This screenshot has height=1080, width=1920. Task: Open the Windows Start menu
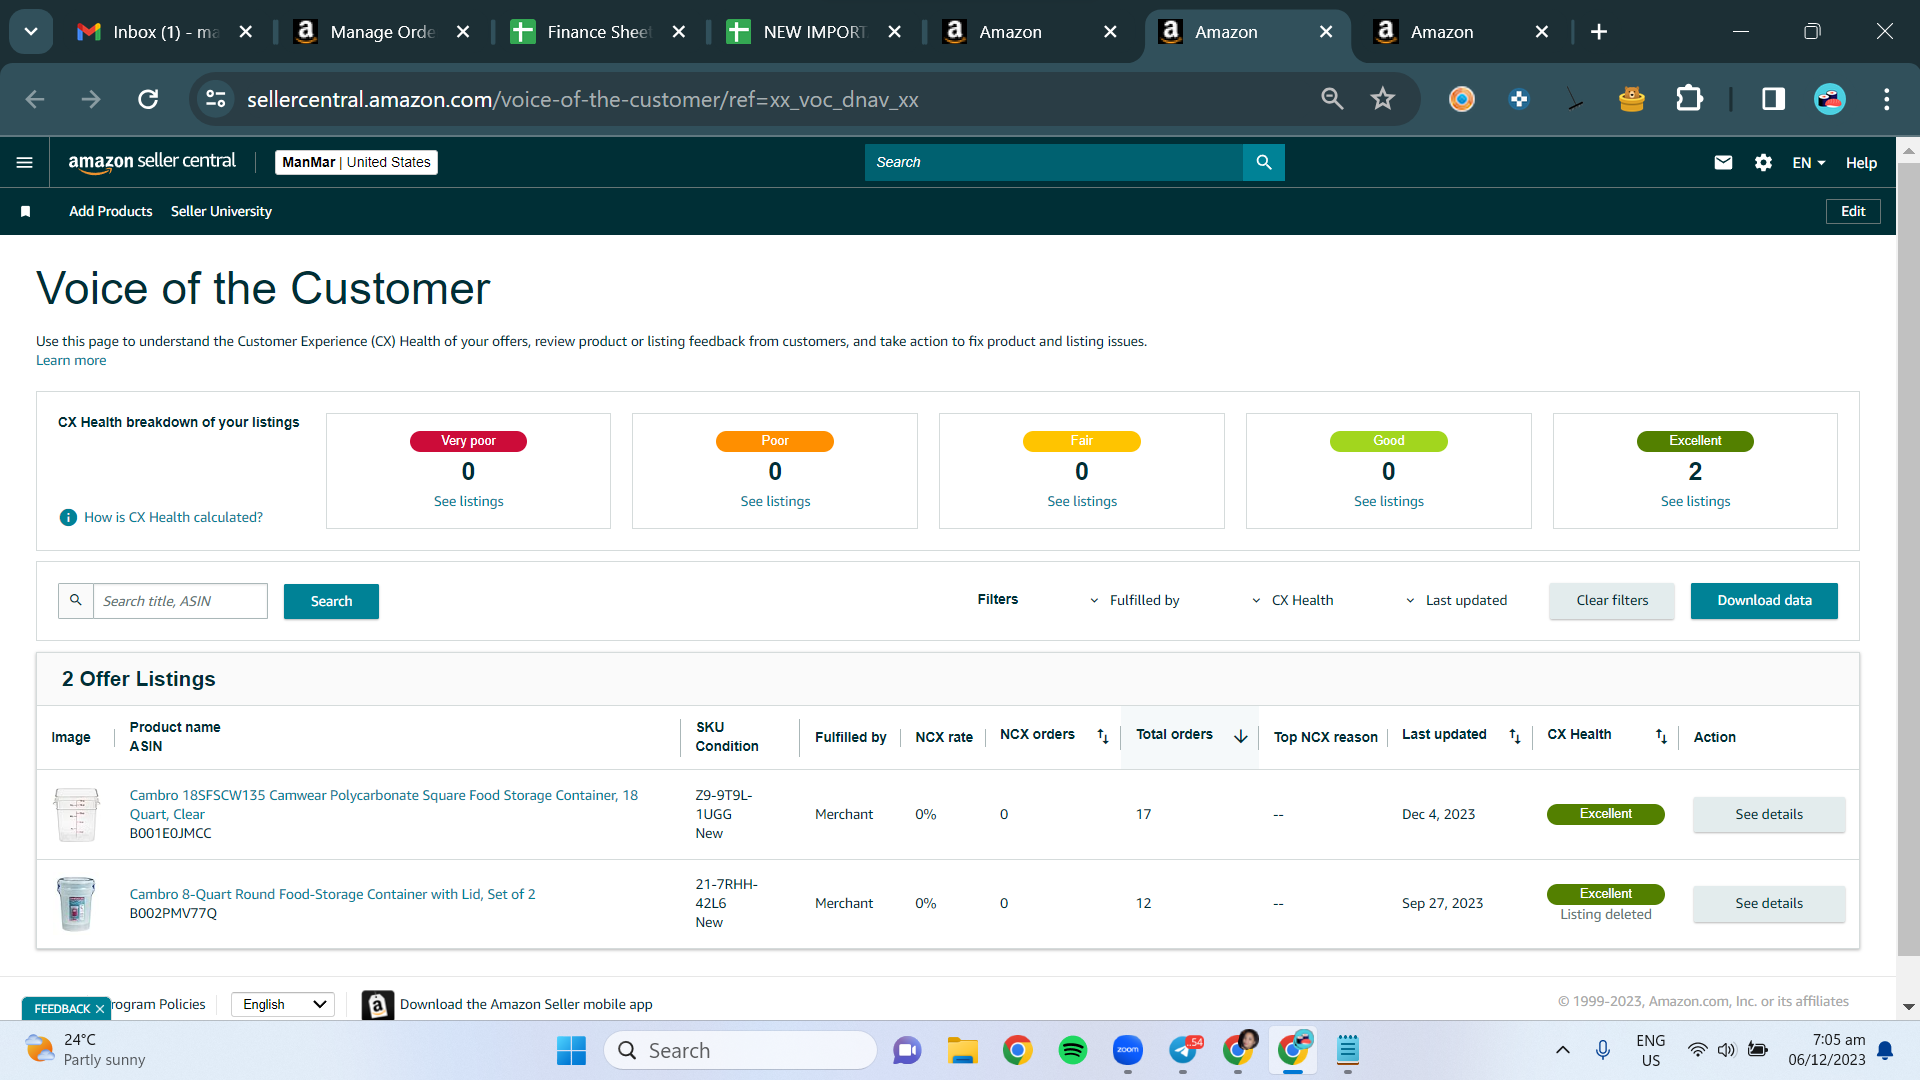click(x=571, y=1050)
